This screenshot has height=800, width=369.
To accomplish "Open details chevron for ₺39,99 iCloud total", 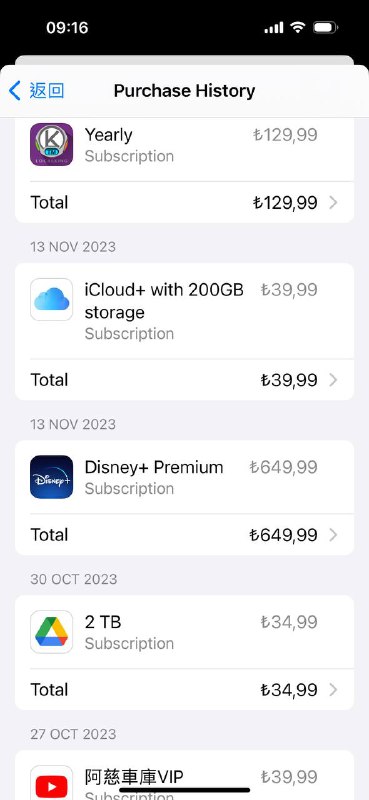I will [x=333, y=380].
